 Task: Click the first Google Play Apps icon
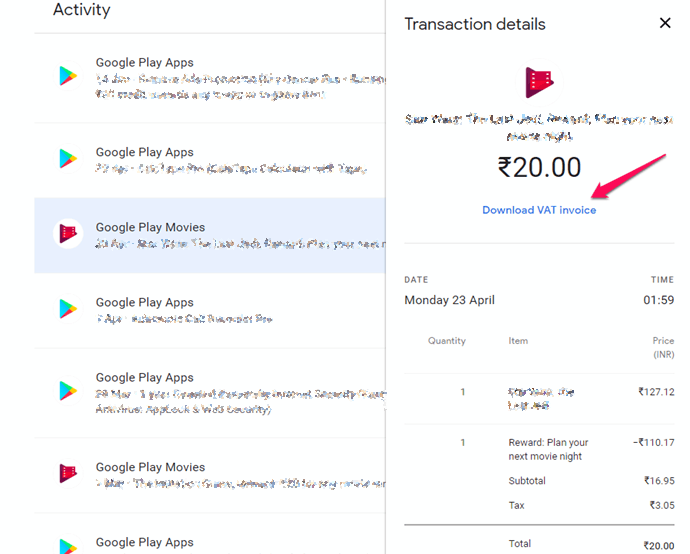pyautogui.click(x=68, y=76)
